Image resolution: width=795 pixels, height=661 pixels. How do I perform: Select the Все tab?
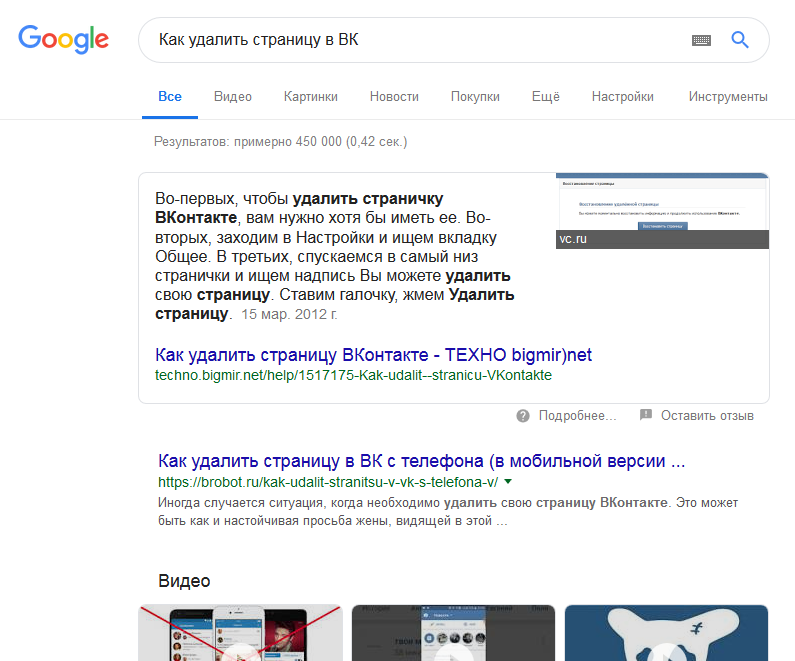pyautogui.click(x=170, y=97)
